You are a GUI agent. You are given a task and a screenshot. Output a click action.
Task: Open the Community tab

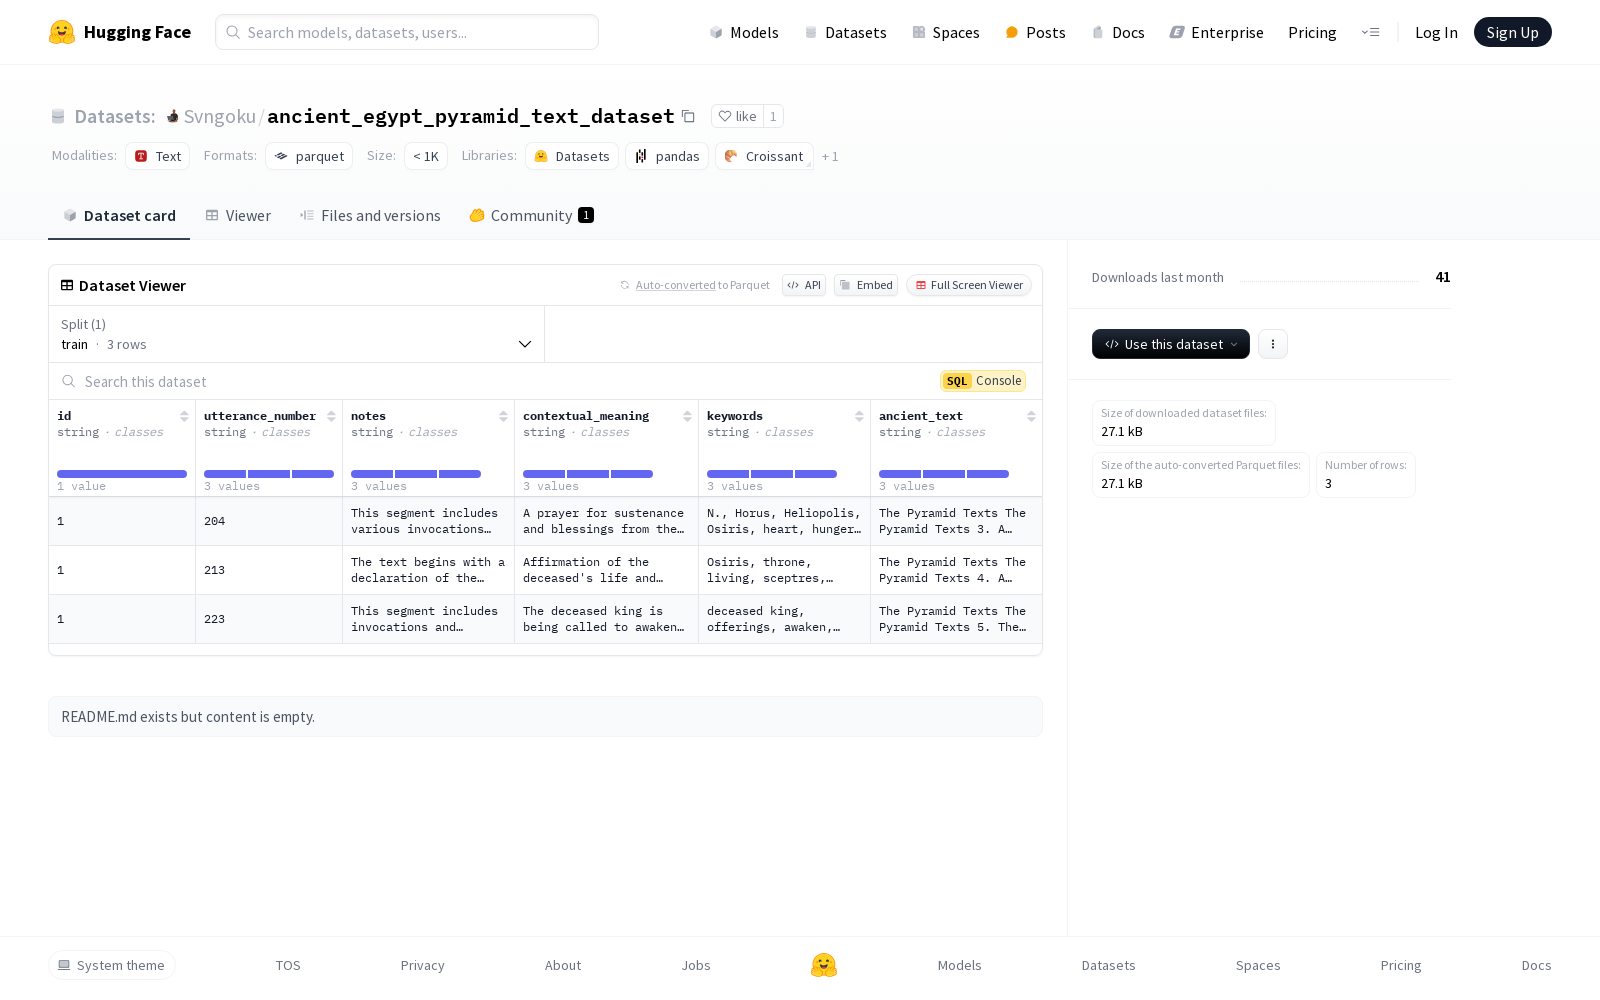click(531, 216)
